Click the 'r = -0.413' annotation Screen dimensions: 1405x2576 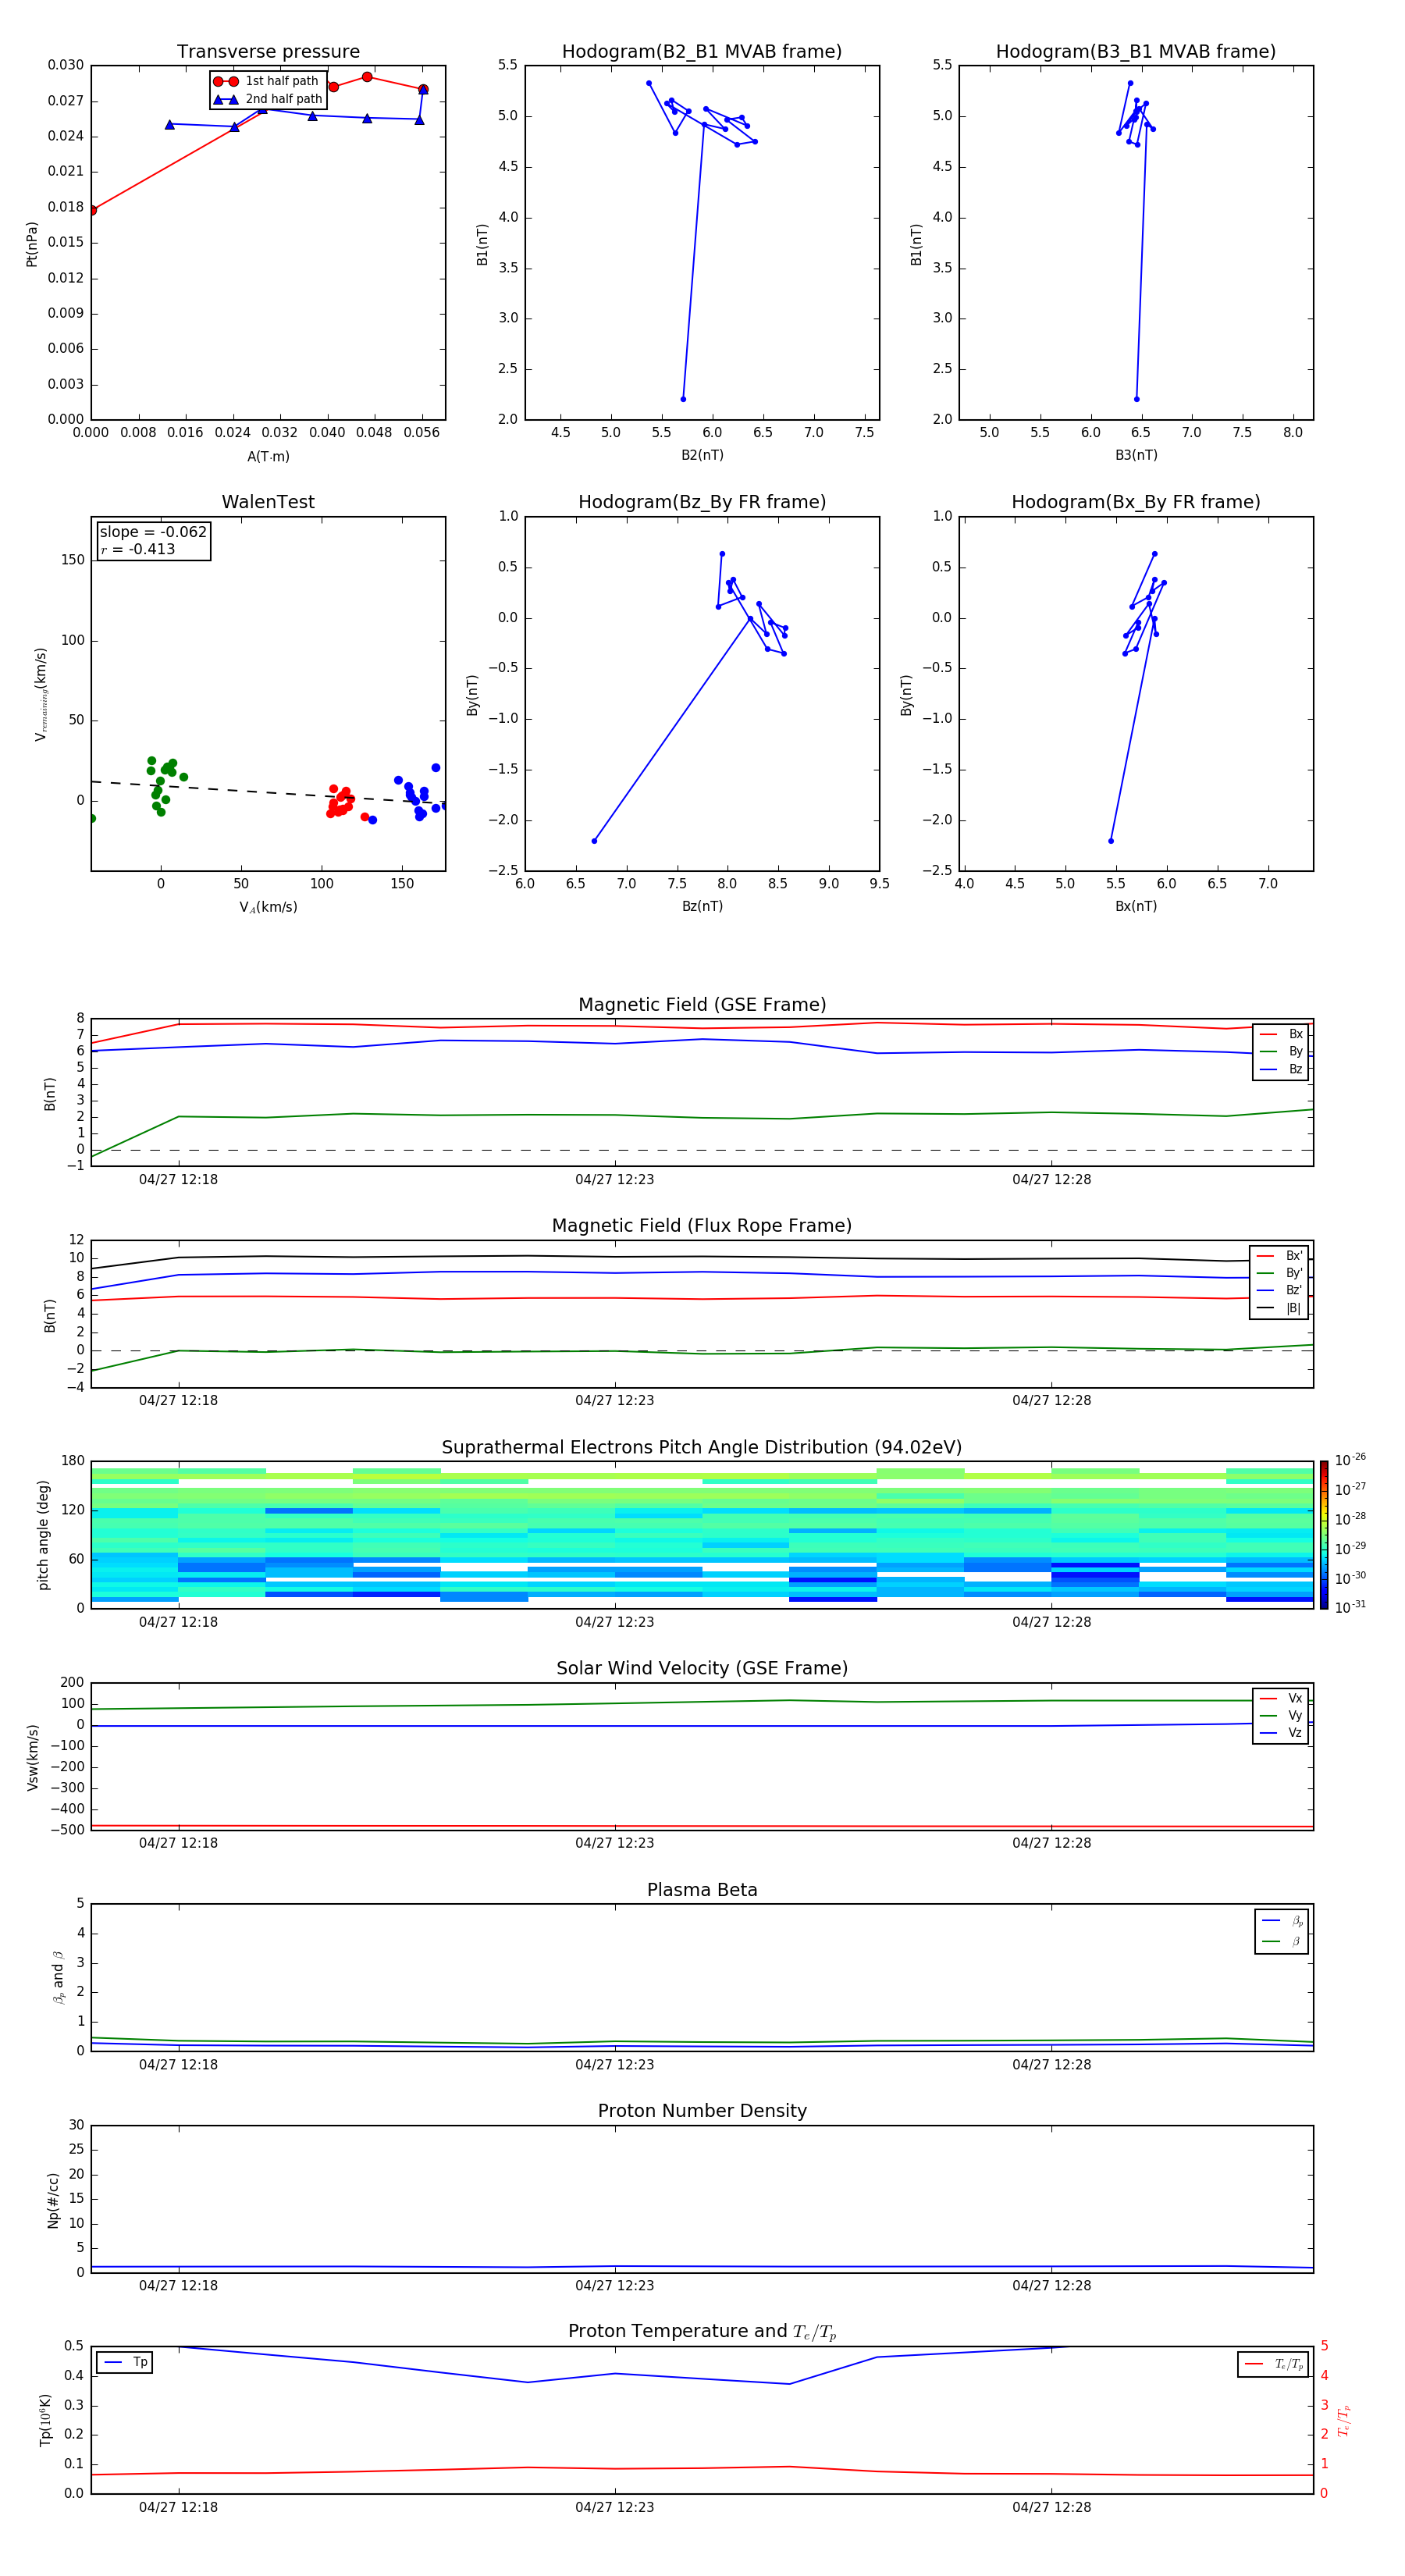point(138,549)
